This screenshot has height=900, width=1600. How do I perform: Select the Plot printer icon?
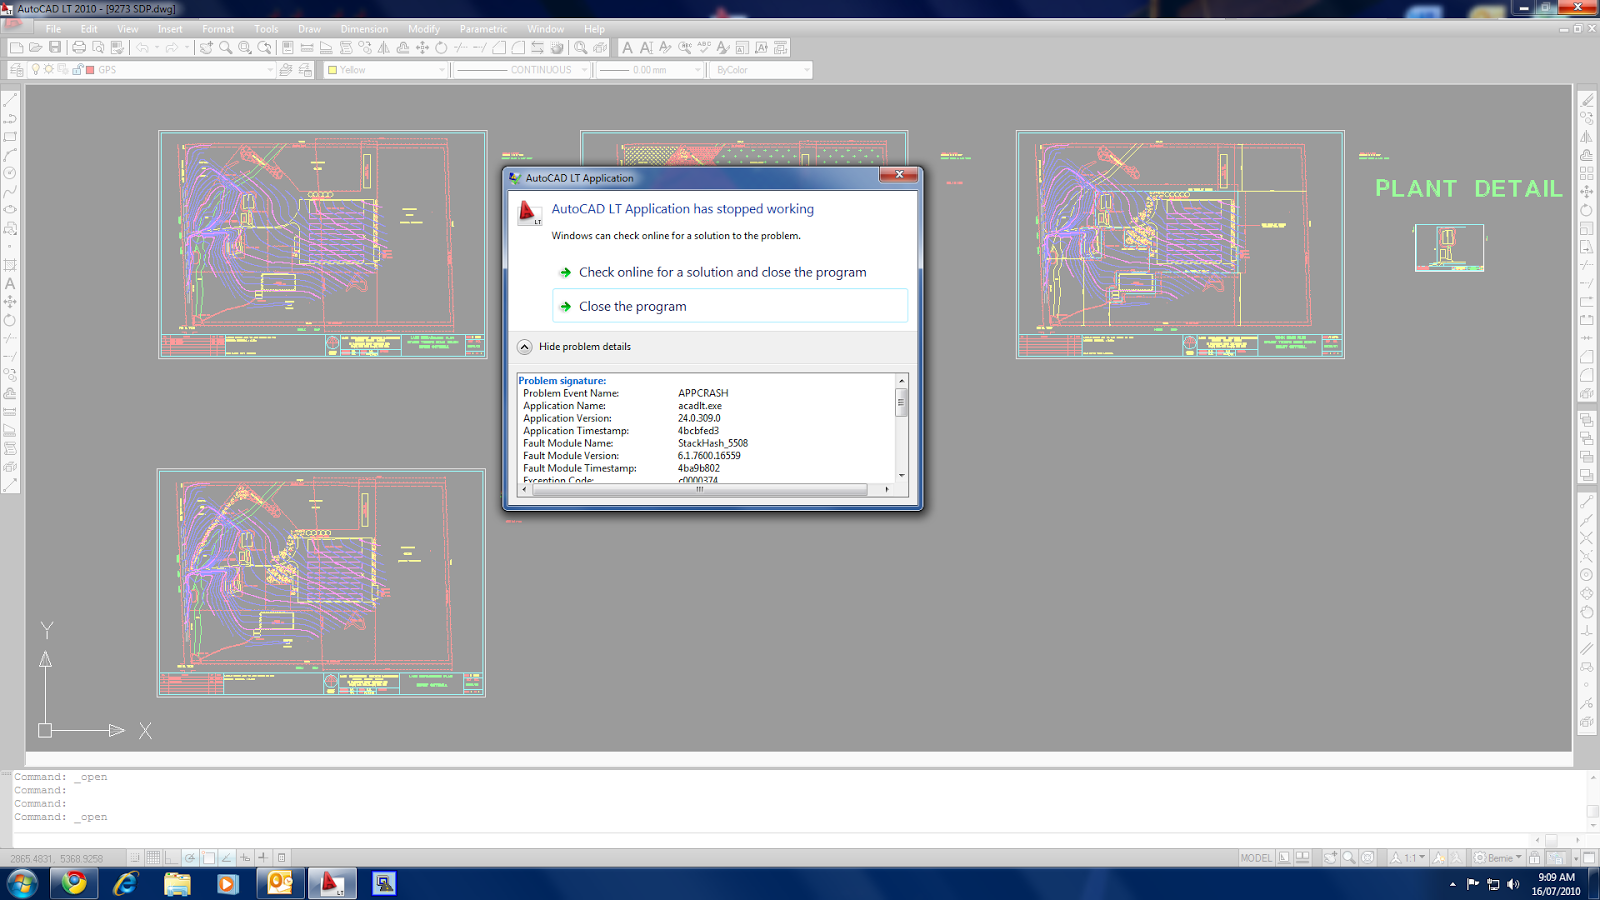(78, 48)
